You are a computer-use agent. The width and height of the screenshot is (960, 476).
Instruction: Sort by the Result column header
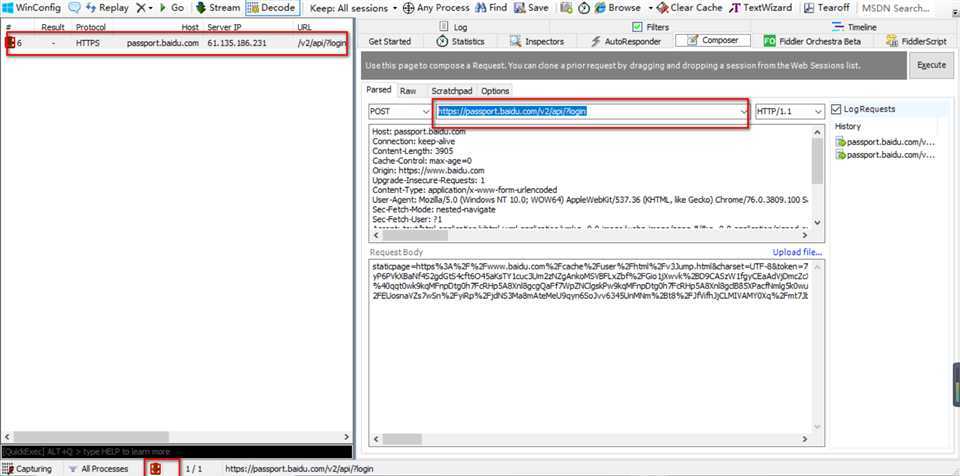point(53,28)
